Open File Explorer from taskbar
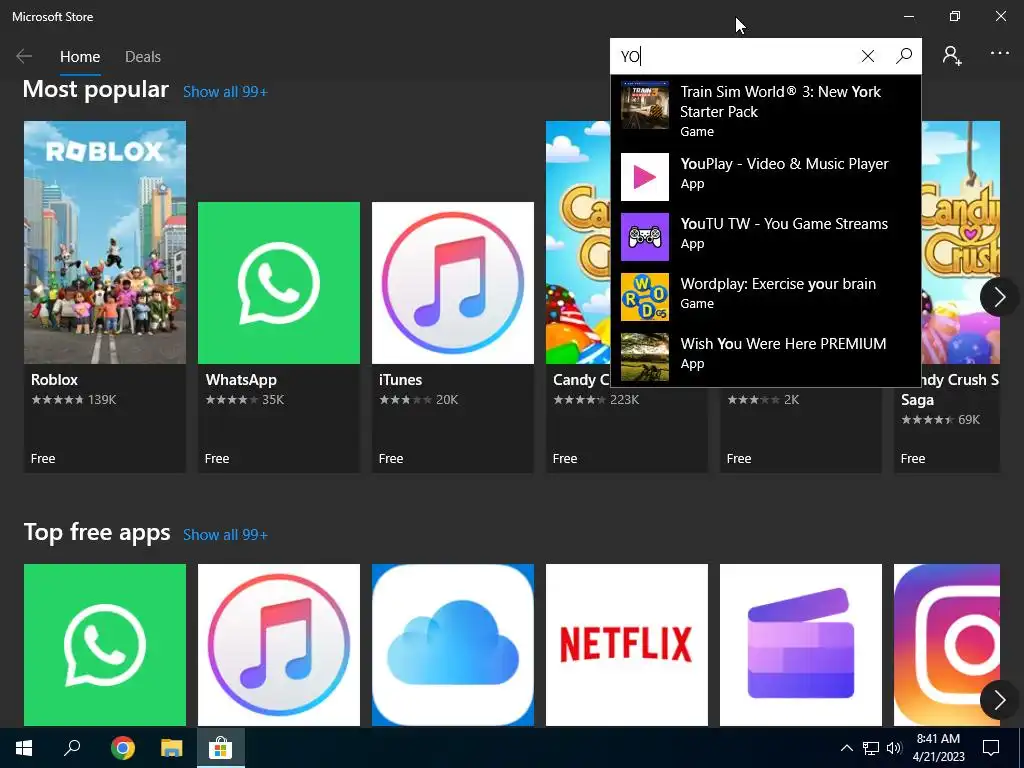The image size is (1024, 768). [x=172, y=748]
